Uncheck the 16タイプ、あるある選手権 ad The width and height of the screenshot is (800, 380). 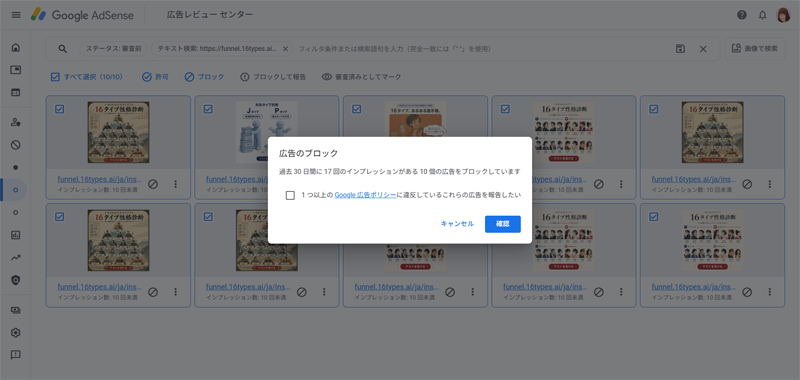tap(357, 109)
